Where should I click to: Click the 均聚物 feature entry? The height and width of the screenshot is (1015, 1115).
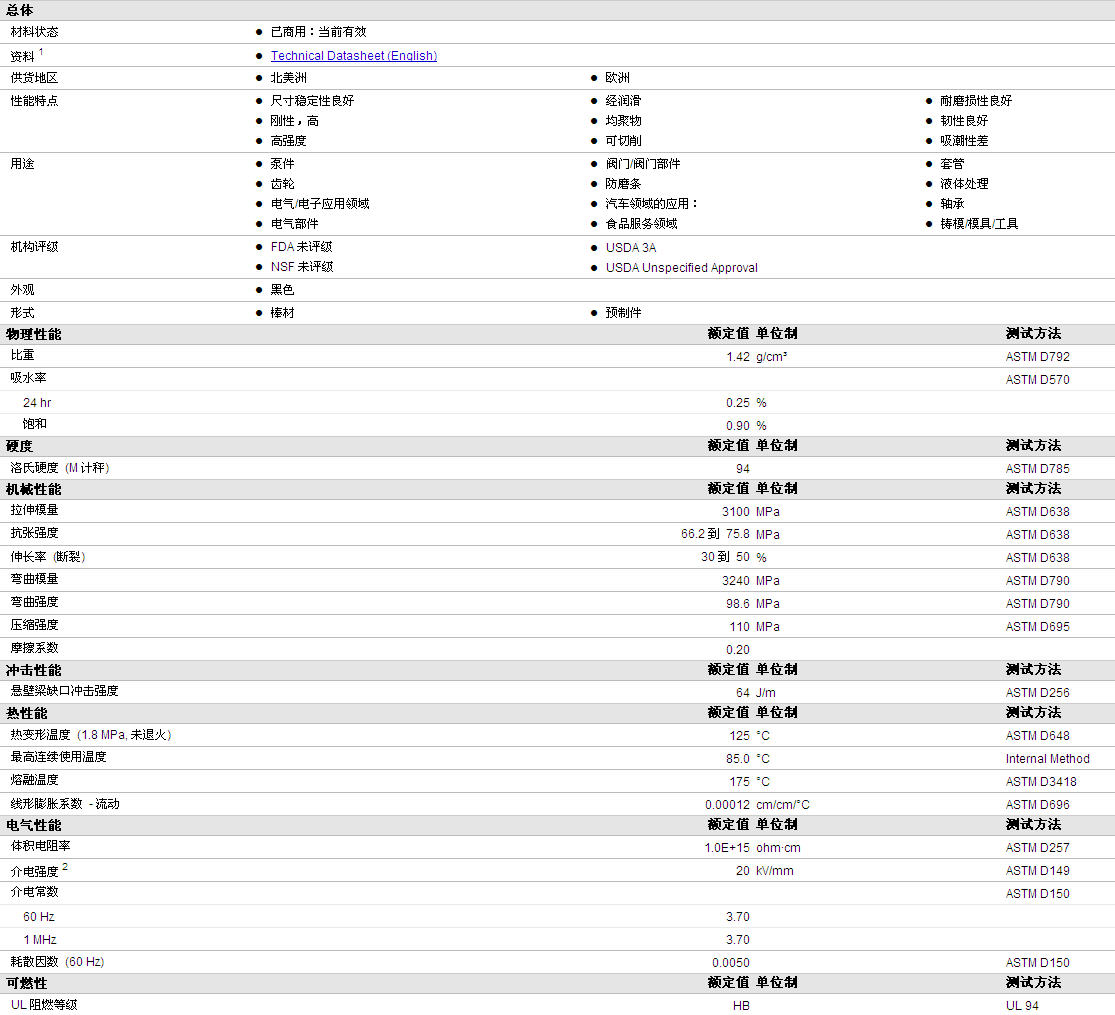click(x=623, y=121)
